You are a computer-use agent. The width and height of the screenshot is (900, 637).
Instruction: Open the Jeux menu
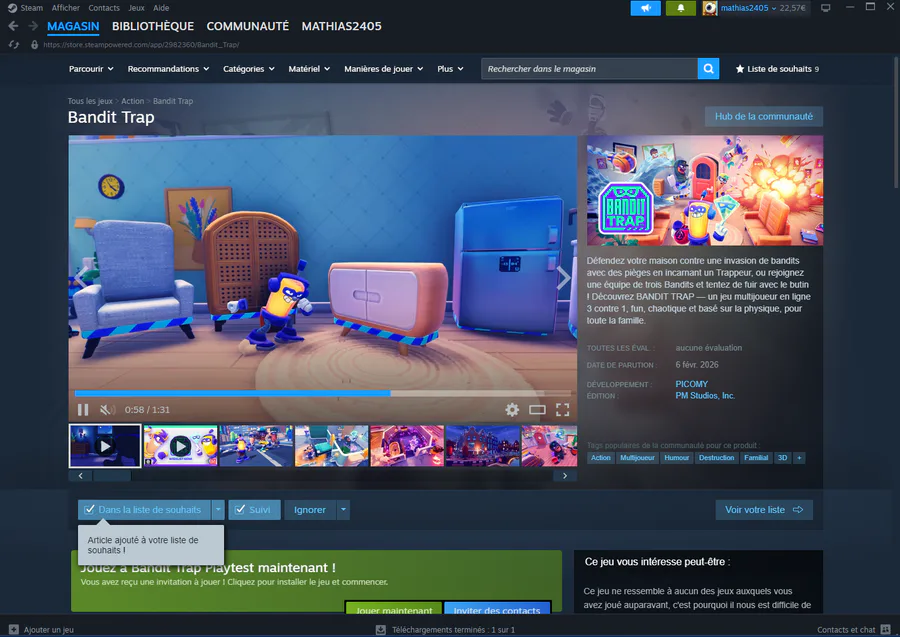click(x=136, y=8)
